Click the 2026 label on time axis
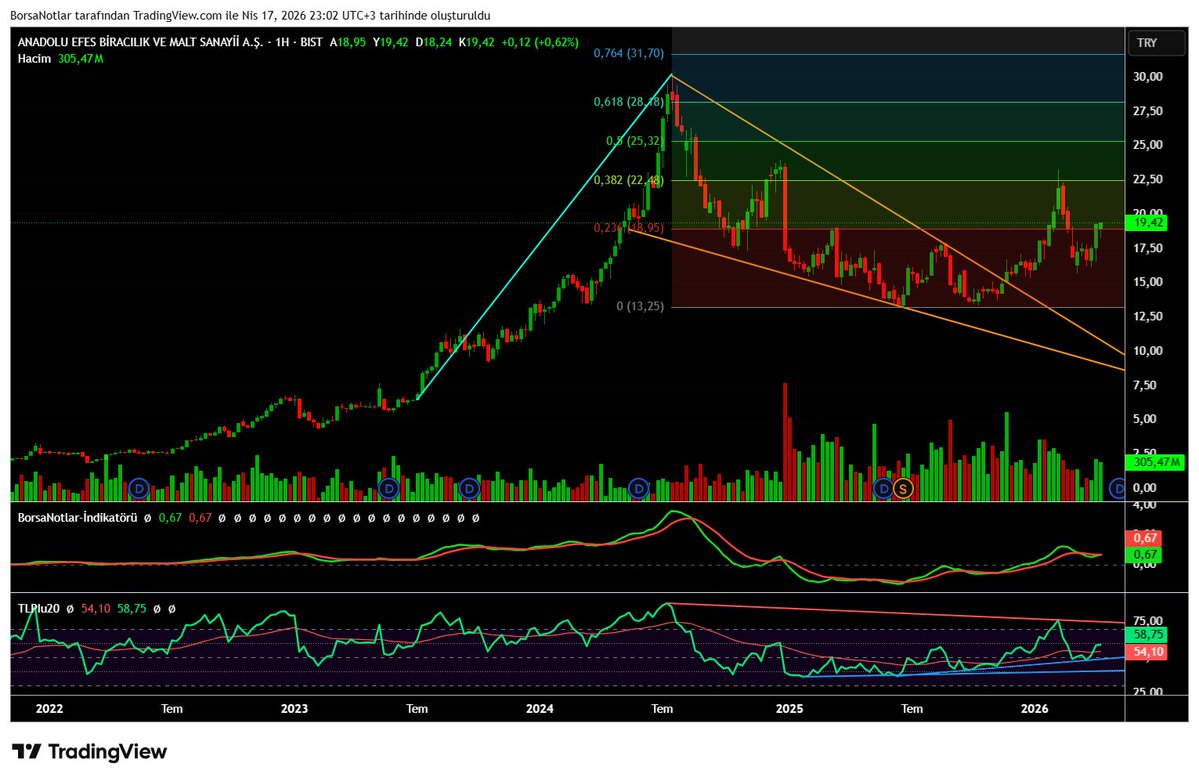This screenshot has height=781, width=1199. click(1035, 708)
